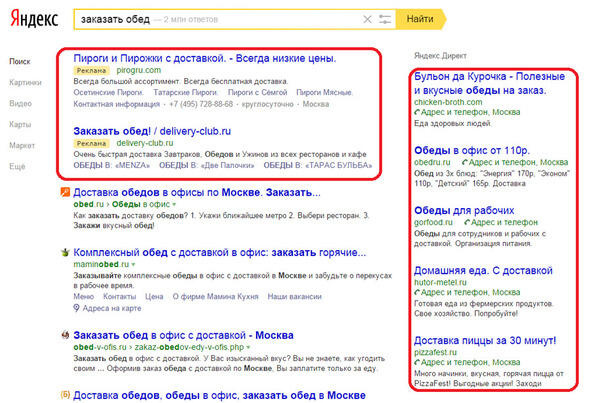This screenshot has height=403, width=591.
Task: Open chicken-broth.com URL
Action: (x=448, y=102)
